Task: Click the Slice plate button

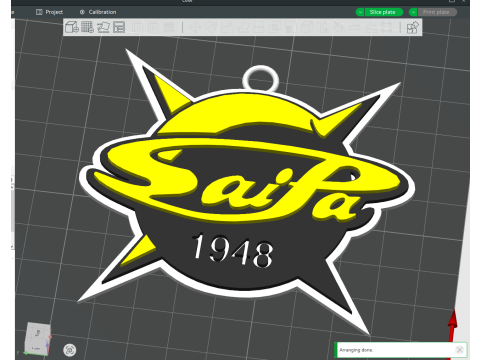Action: (383, 12)
